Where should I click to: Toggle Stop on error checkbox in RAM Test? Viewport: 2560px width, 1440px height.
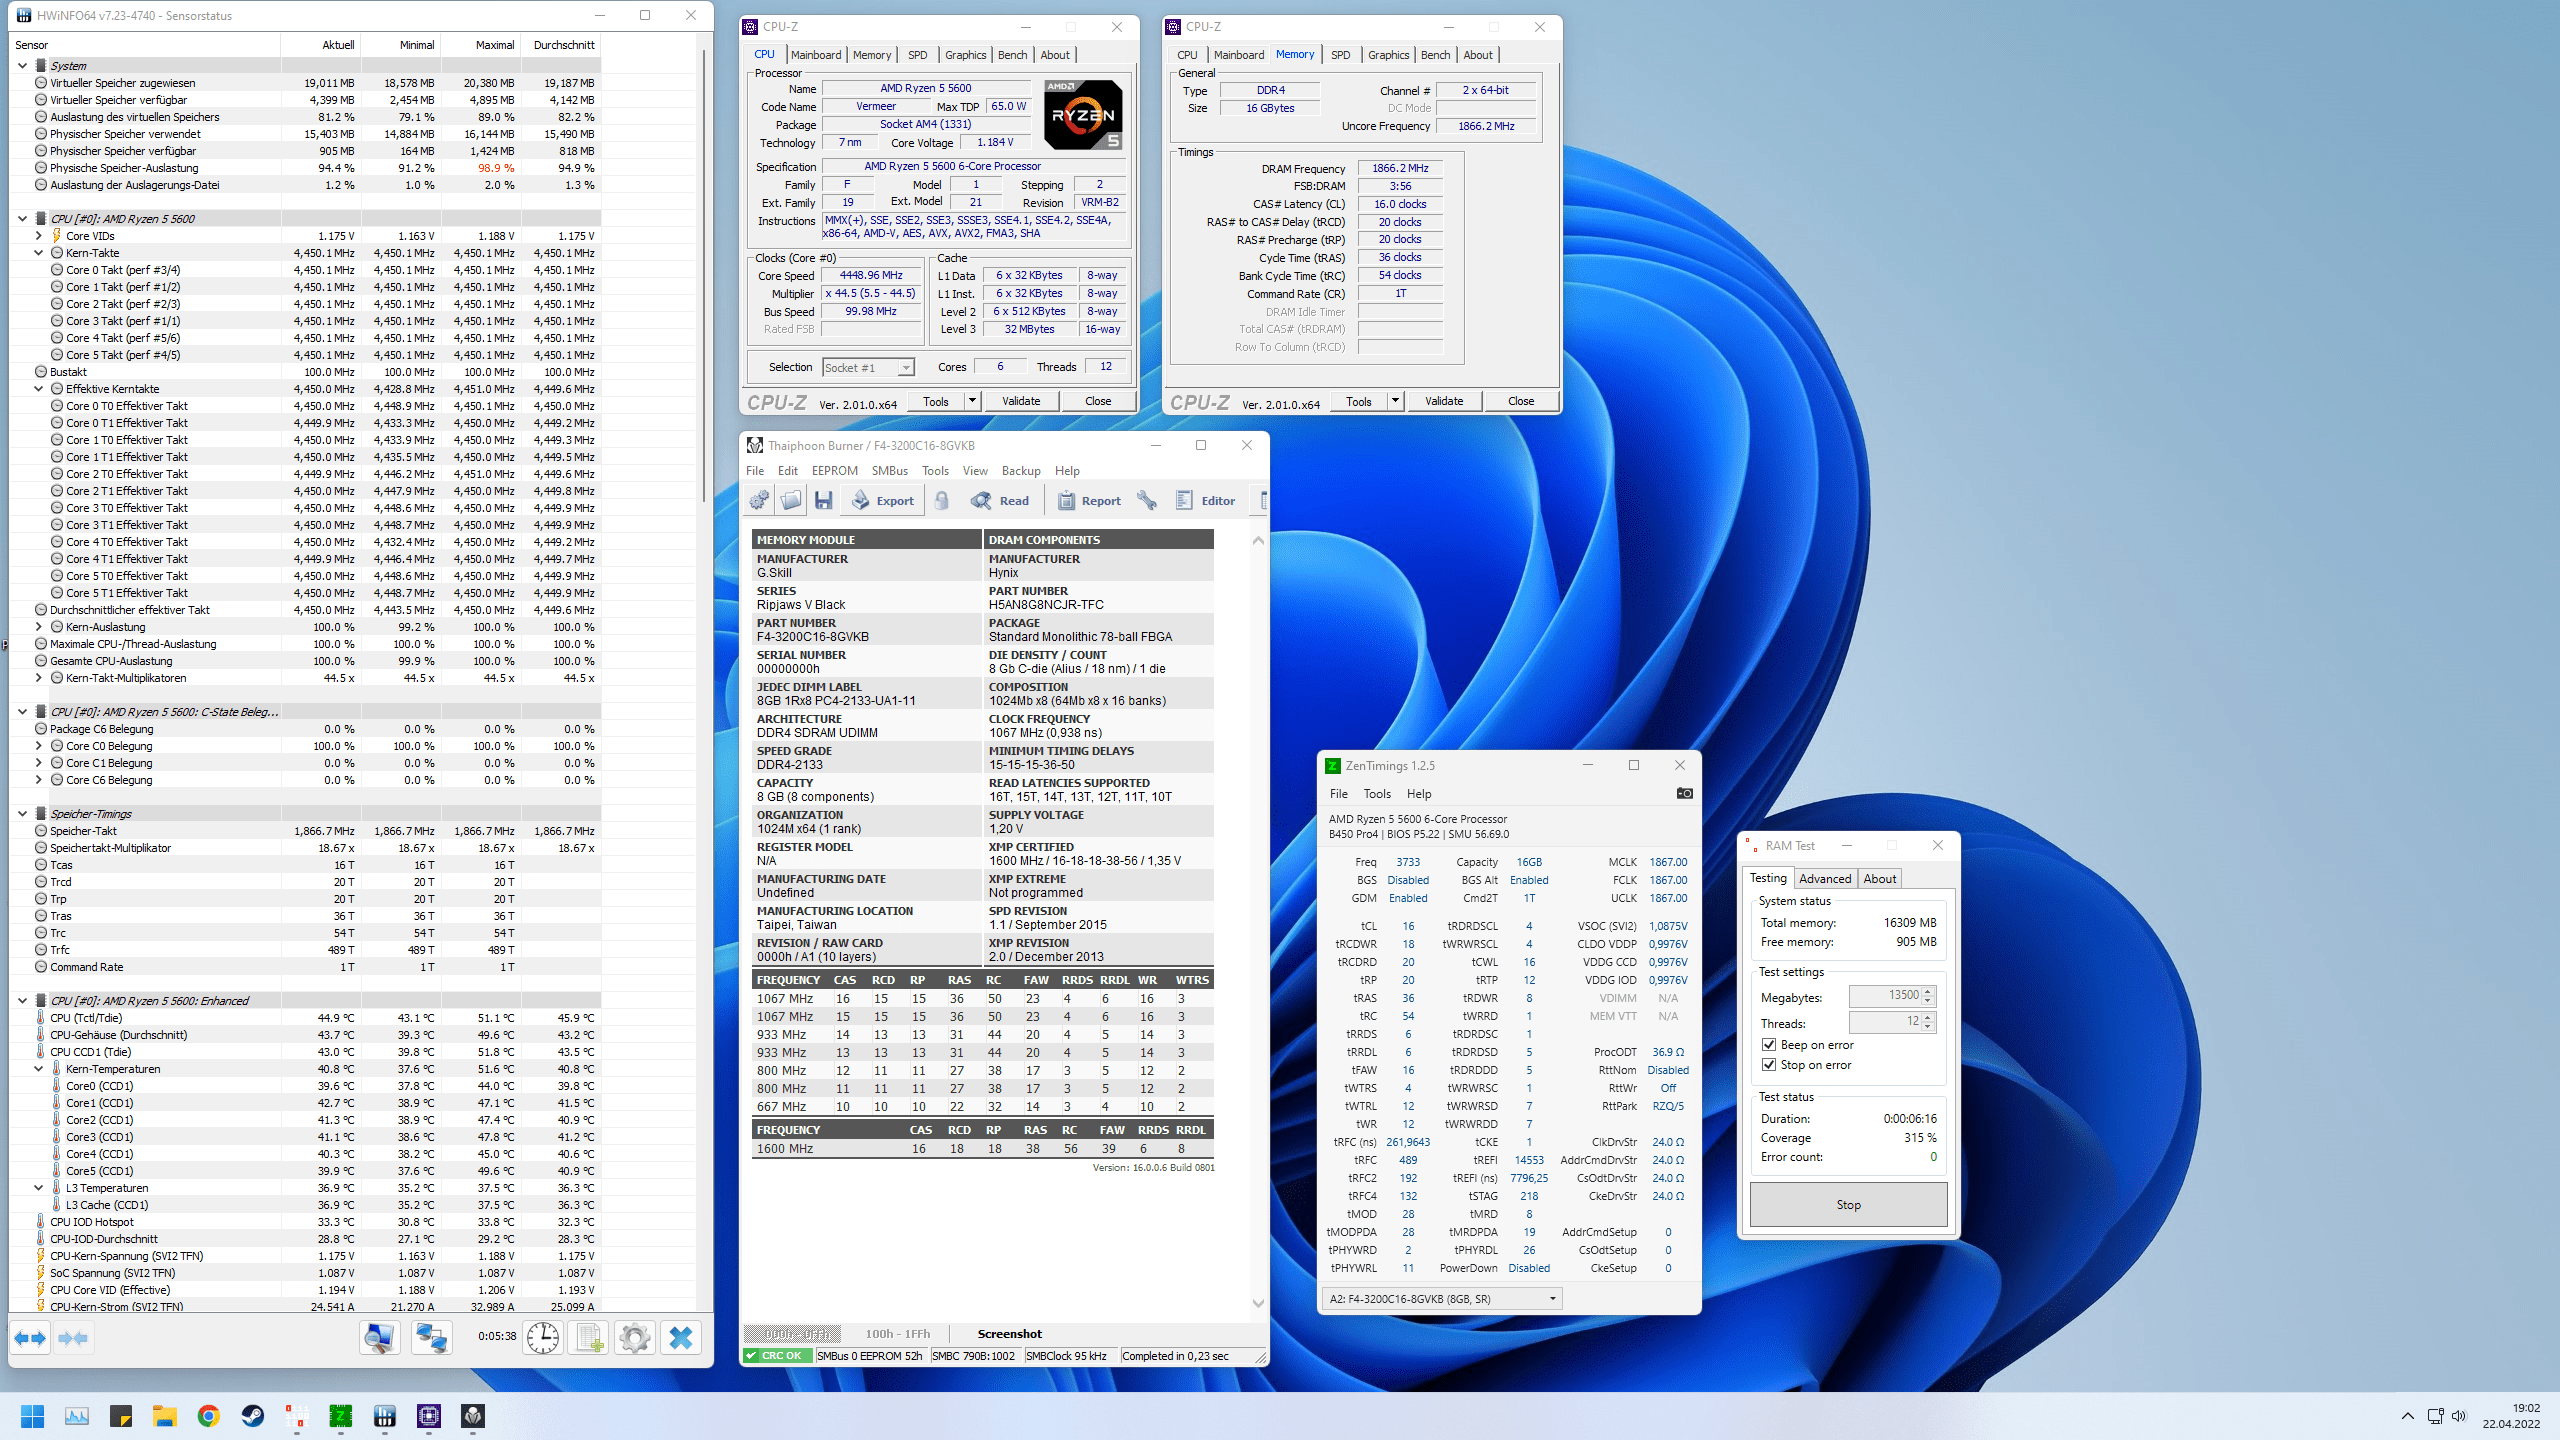(x=1769, y=1065)
